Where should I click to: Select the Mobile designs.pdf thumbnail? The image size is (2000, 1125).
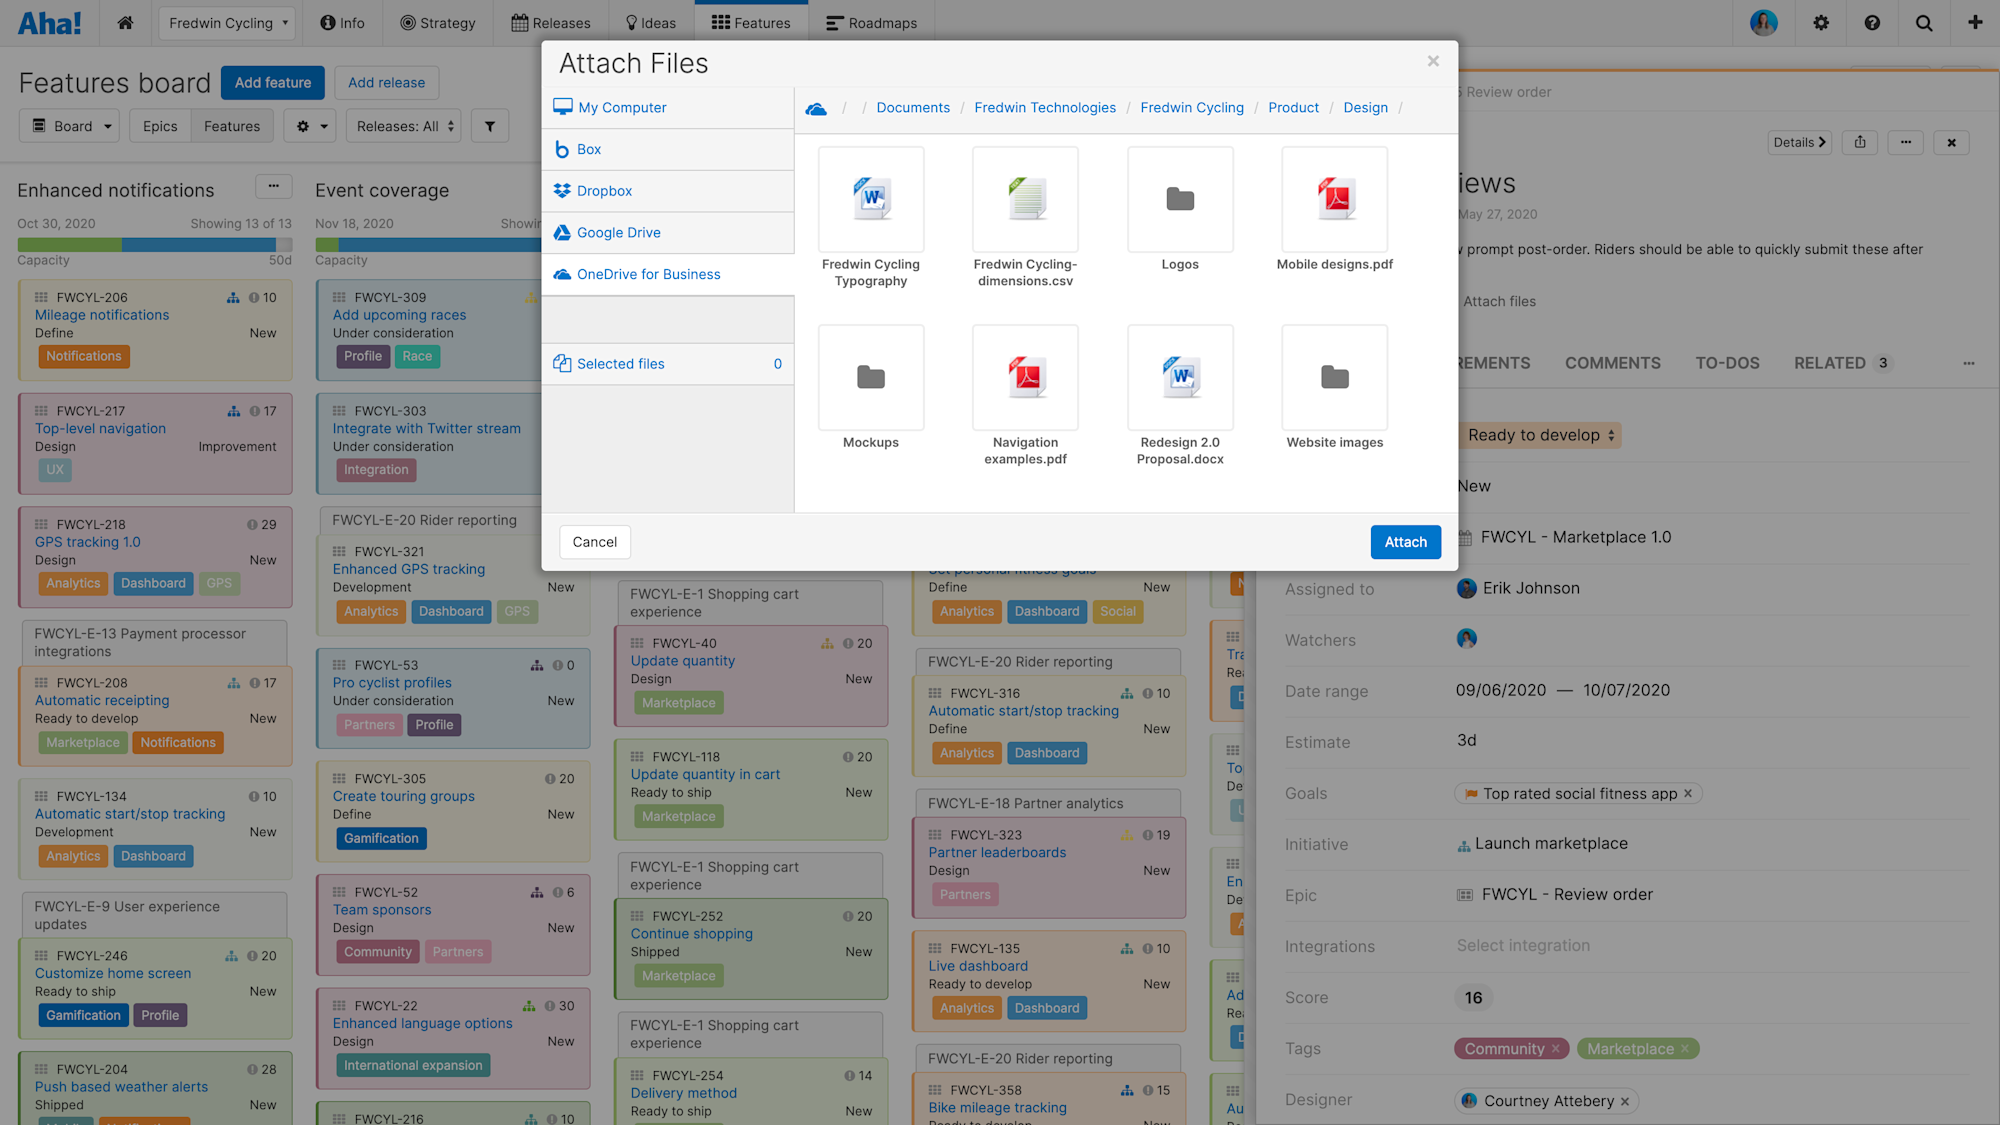[x=1334, y=199]
